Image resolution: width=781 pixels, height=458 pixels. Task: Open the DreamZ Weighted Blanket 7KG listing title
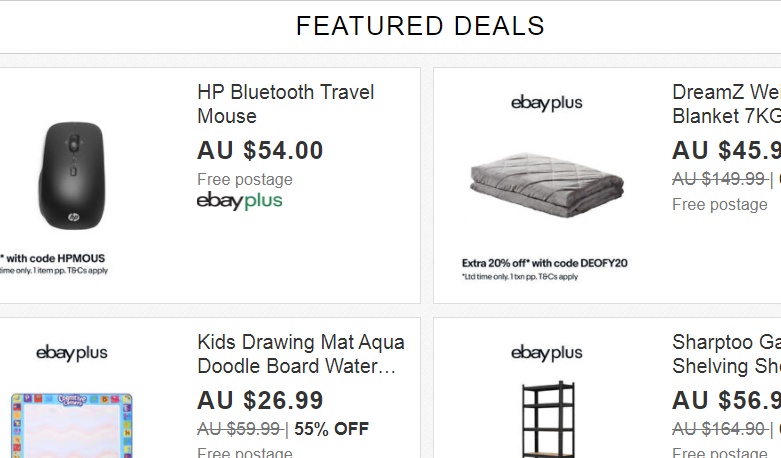726,104
